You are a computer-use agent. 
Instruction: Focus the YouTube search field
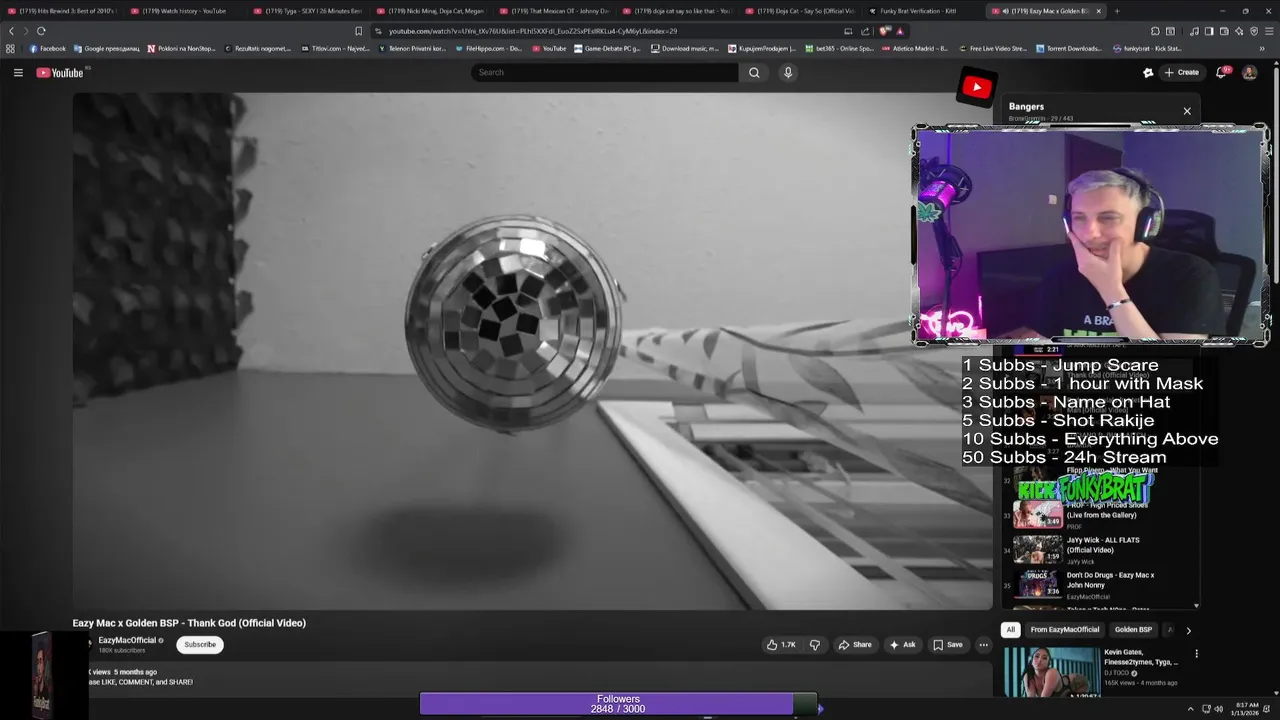click(605, 72)
